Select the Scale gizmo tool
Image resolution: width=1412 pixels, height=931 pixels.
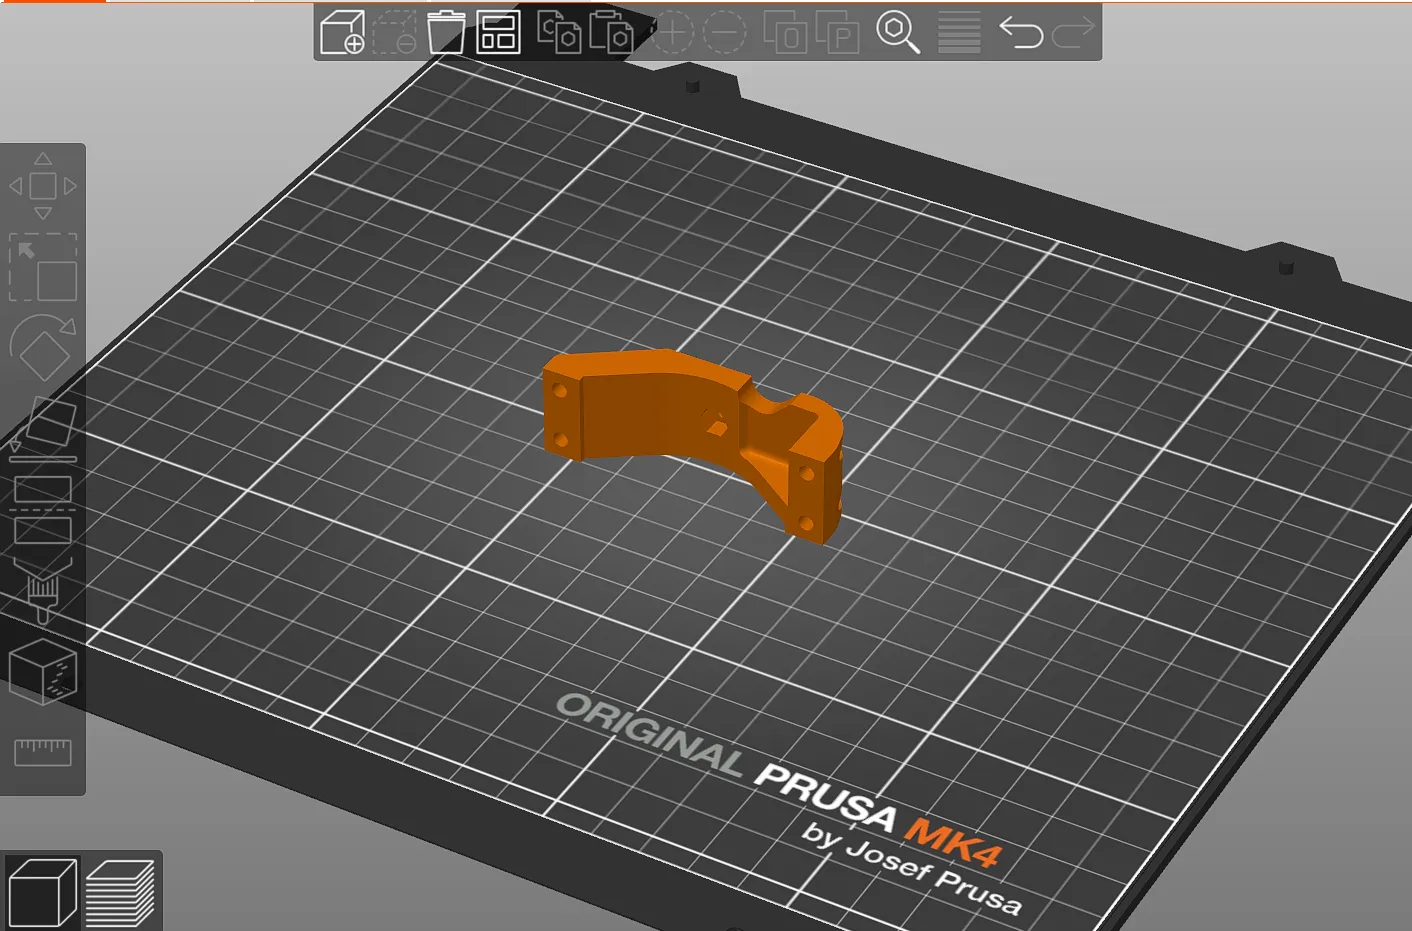point(43,267)
